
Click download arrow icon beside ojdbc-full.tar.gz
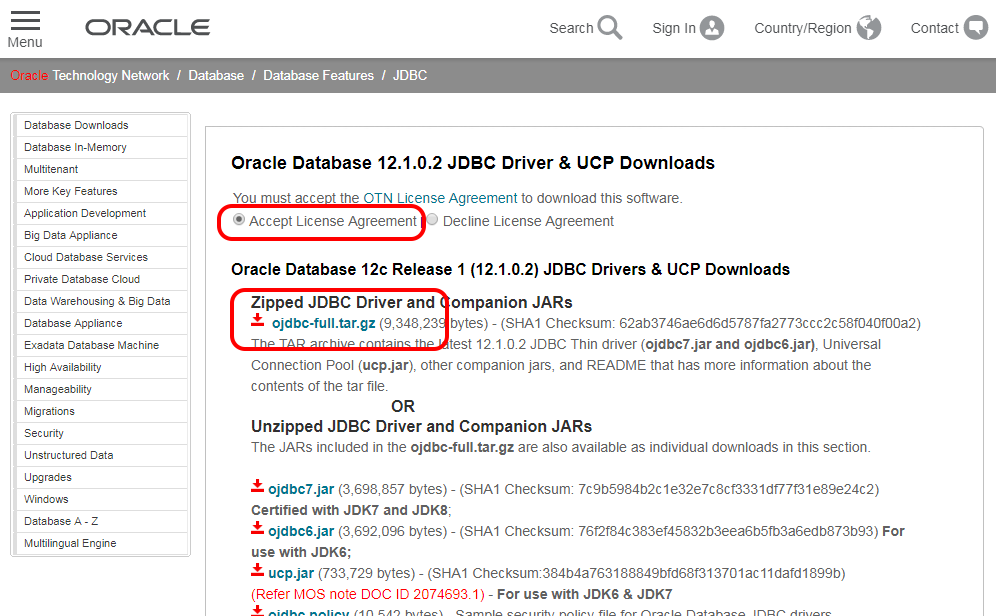coord(257,320)
